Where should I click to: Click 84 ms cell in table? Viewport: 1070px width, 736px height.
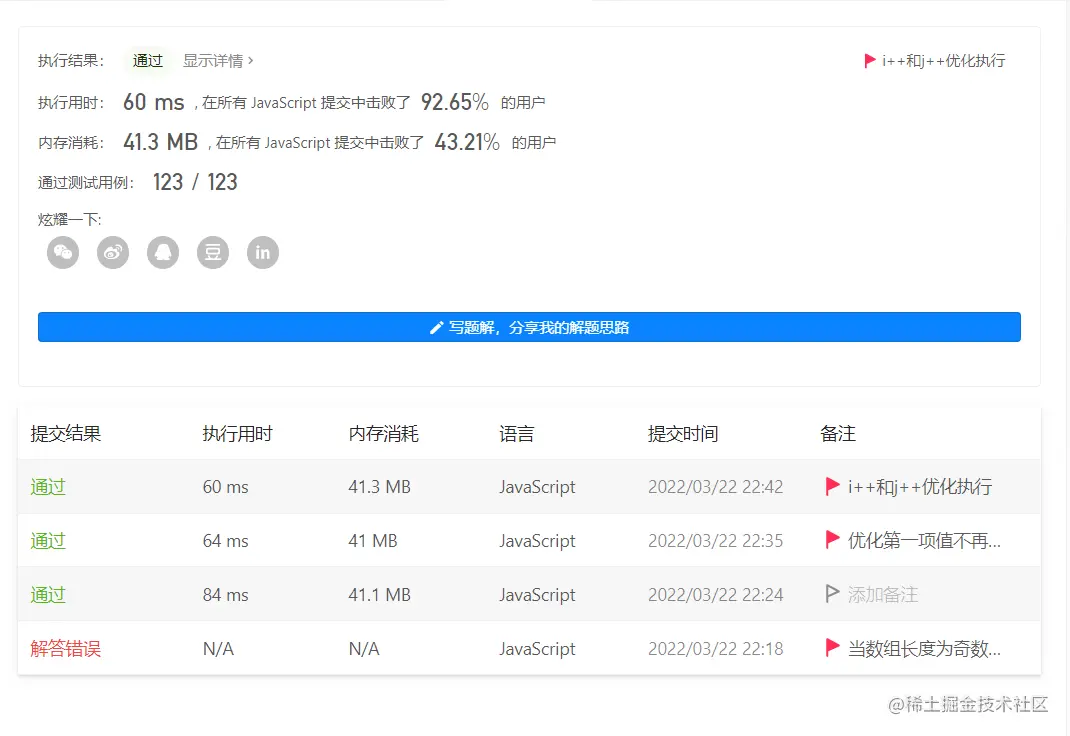[x=225, y=595]
